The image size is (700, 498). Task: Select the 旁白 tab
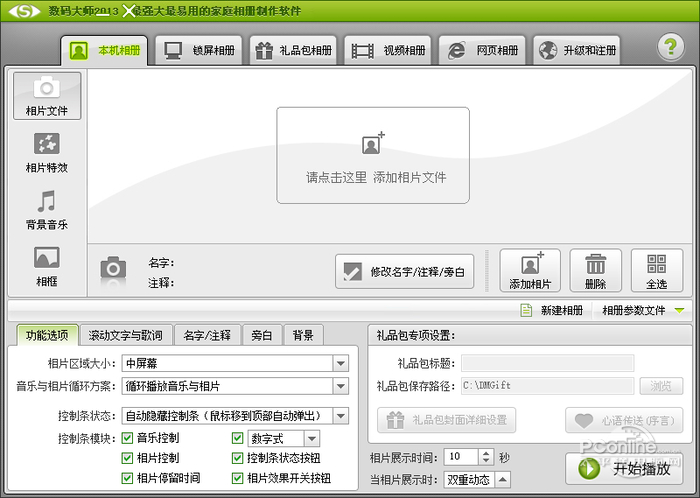tap(262, 335)
